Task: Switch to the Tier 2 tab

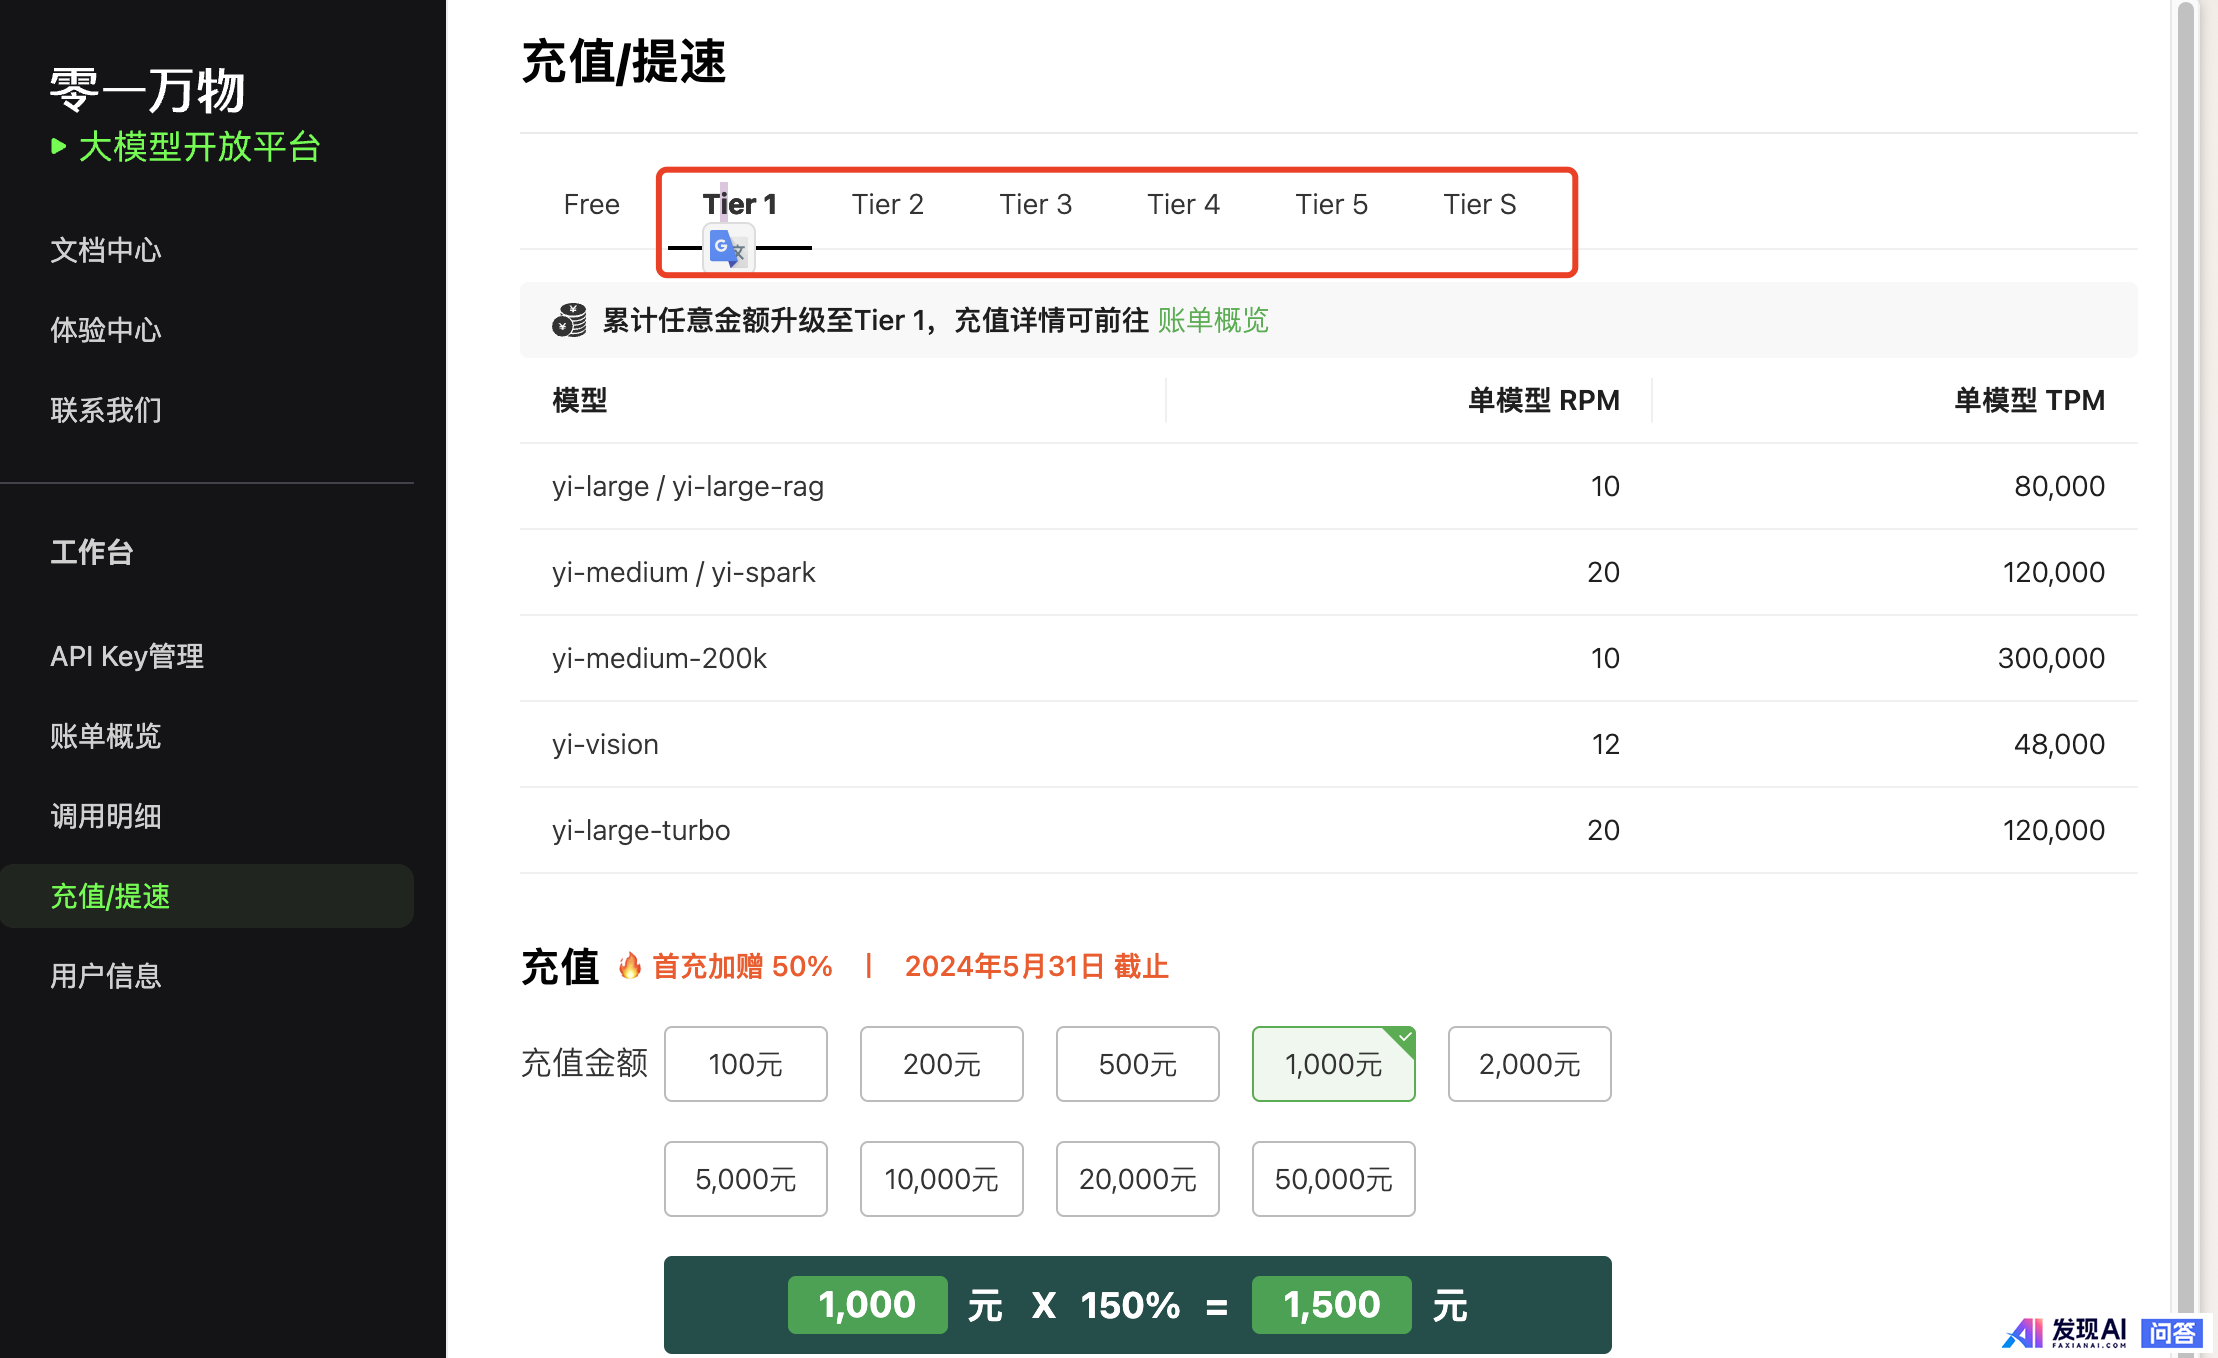Action: 887,205
